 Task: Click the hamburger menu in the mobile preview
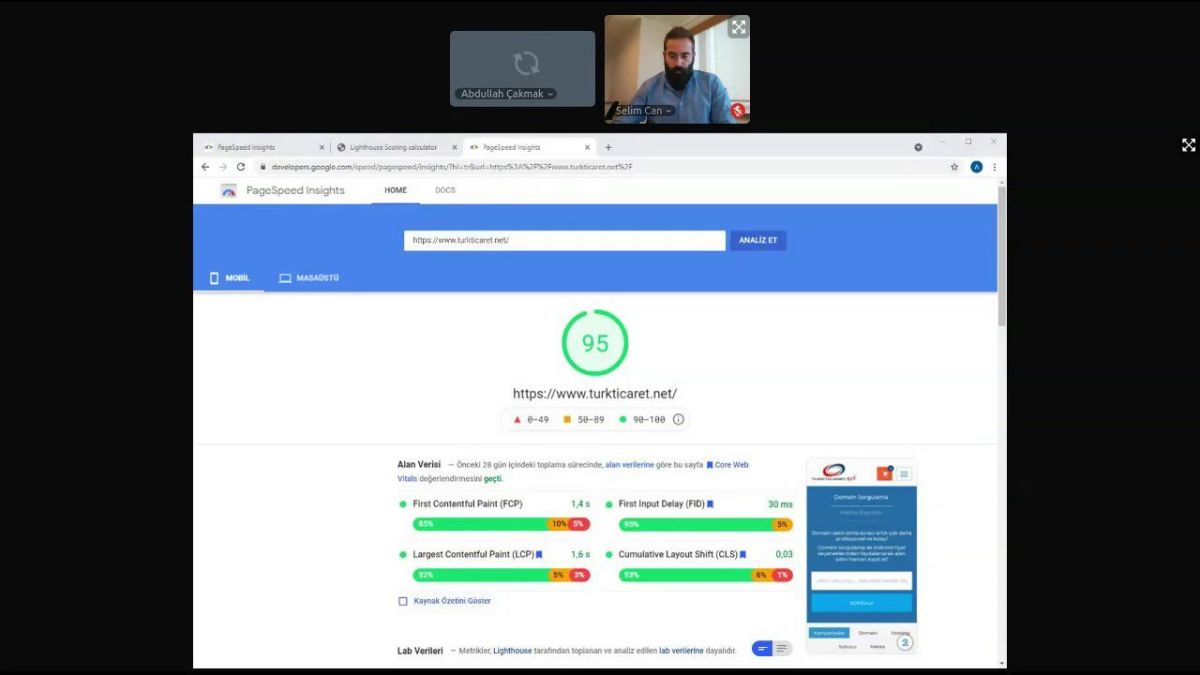point(904,473)
